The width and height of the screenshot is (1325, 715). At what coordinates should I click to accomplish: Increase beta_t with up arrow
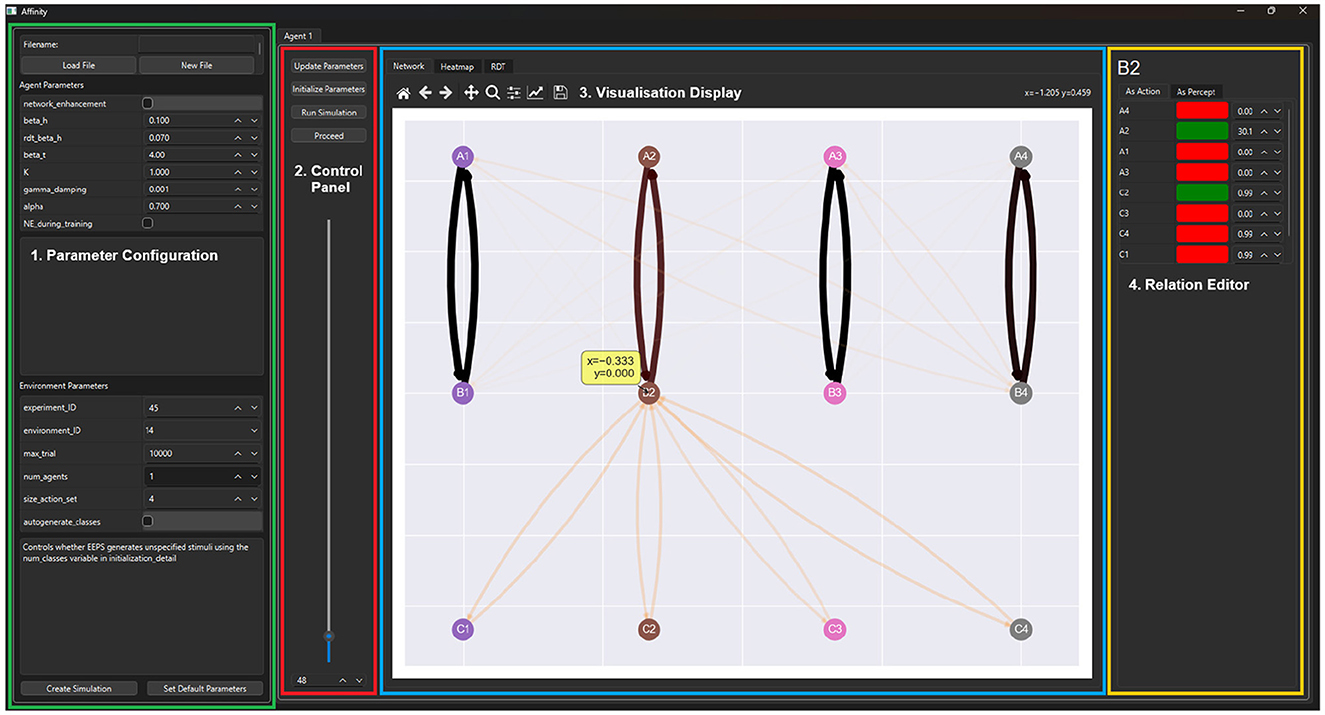[238, 155]
